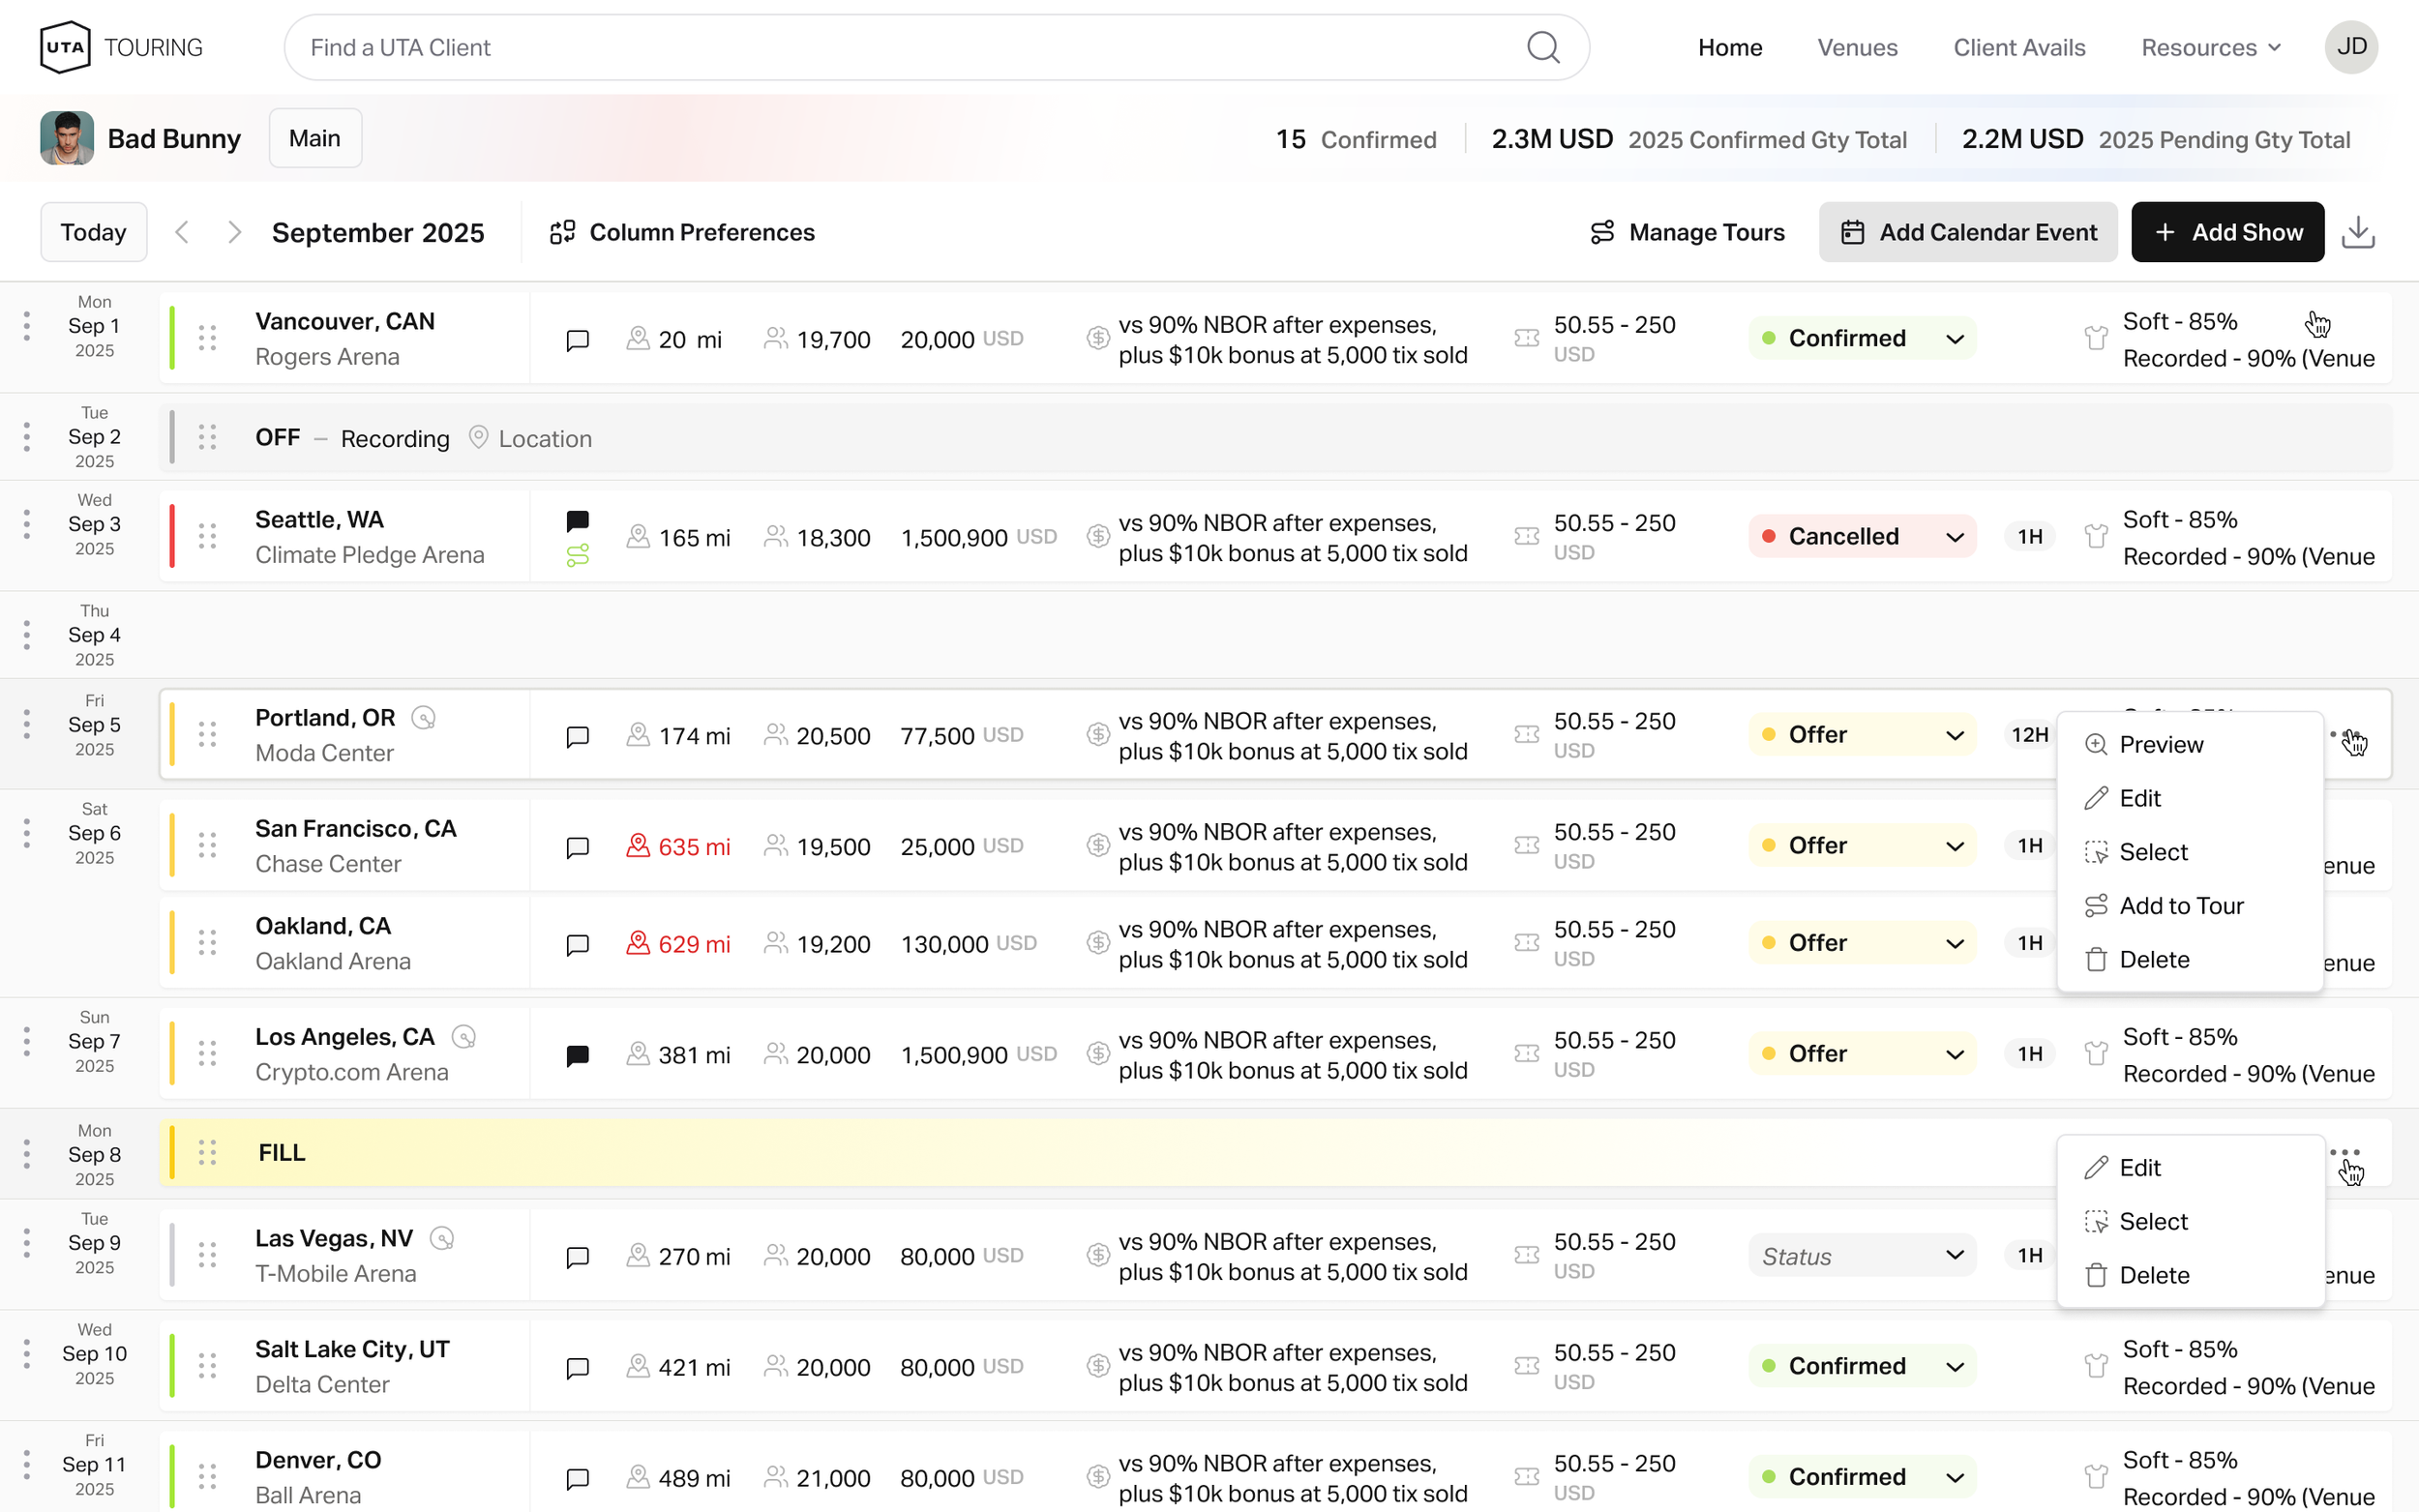Open three-dot menu for Mon Sep 1 date
This screenshot has width=2419, height=1512.
point(27,326)
